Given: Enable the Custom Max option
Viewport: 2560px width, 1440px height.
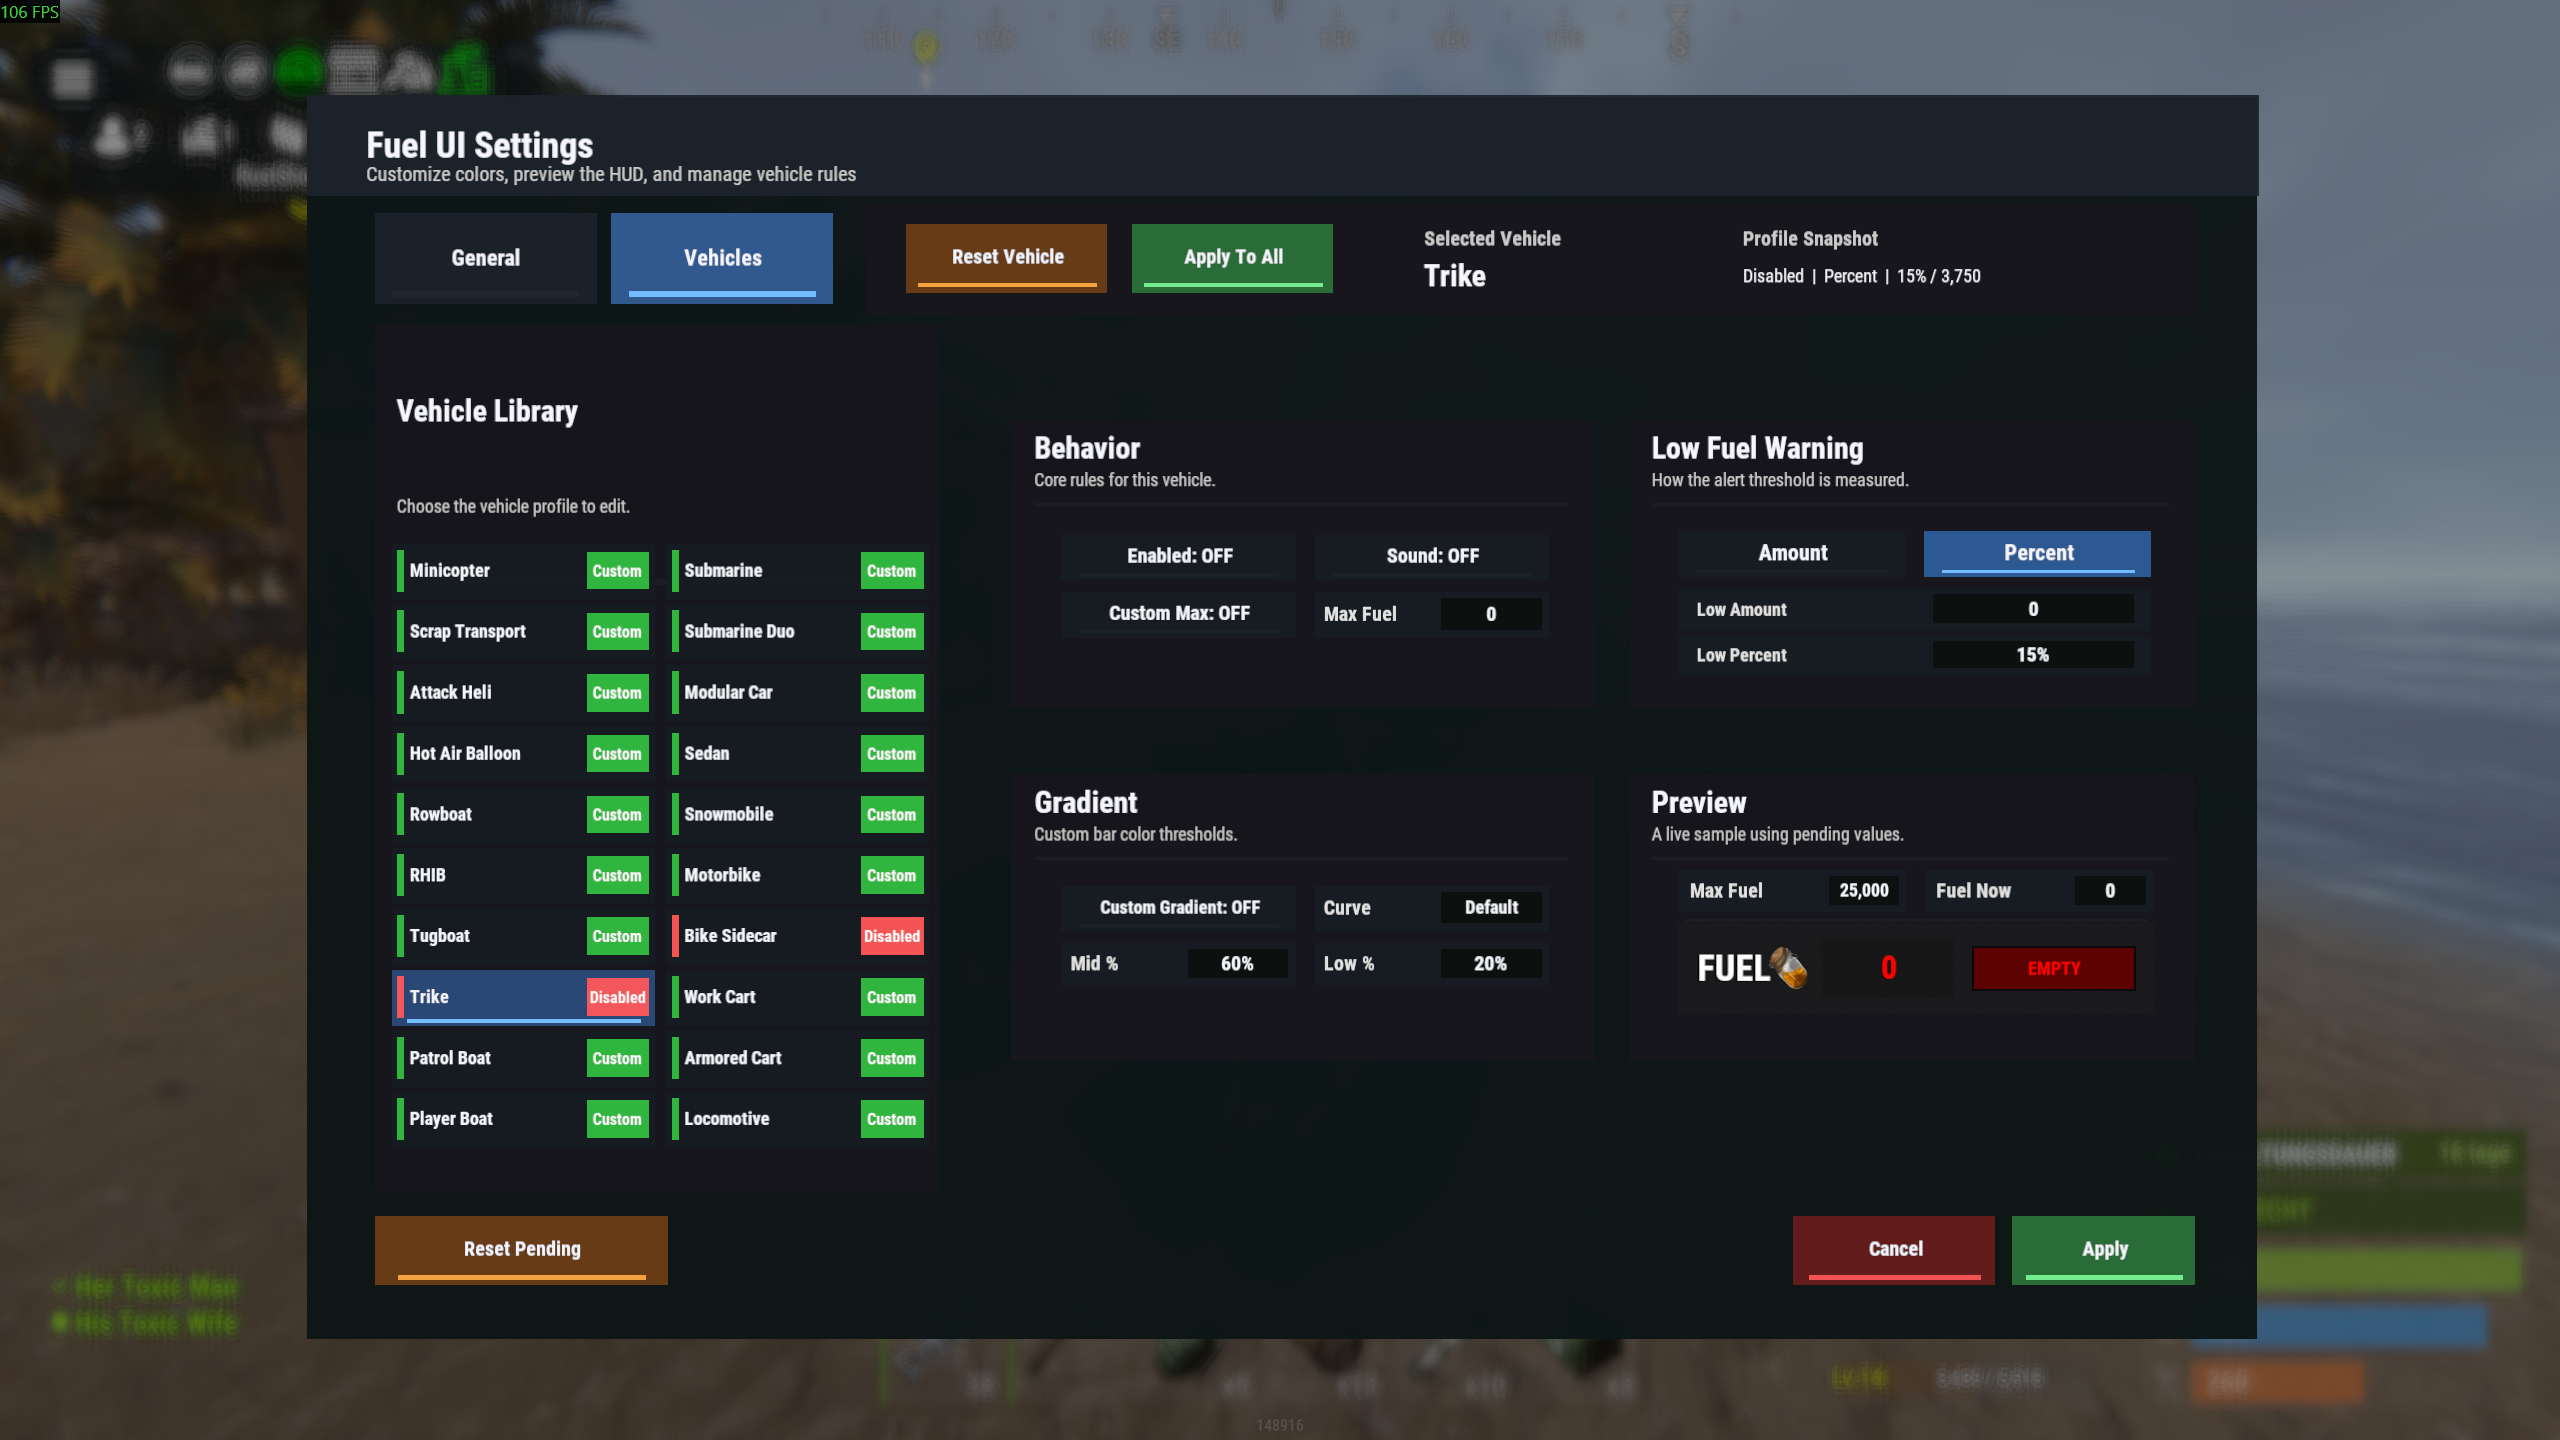Looking at the screenshot, I should [1179, 613].
